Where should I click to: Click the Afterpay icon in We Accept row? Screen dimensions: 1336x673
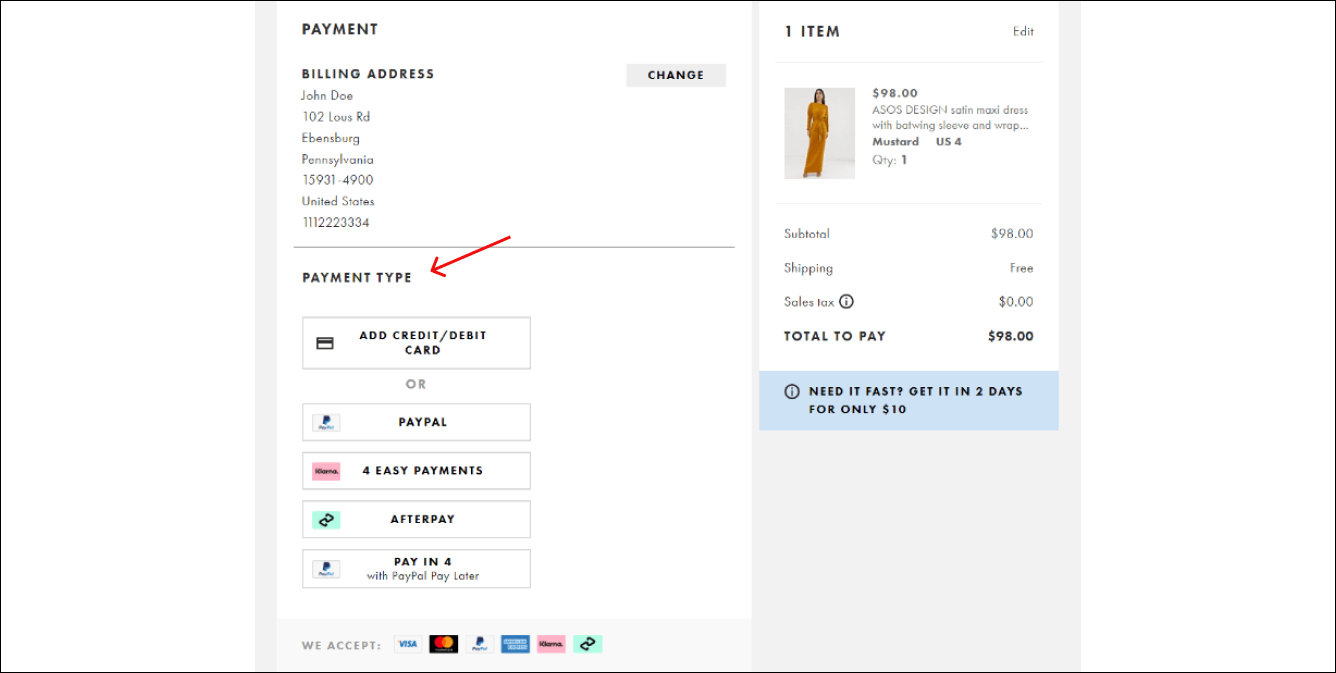coord(588,644)
